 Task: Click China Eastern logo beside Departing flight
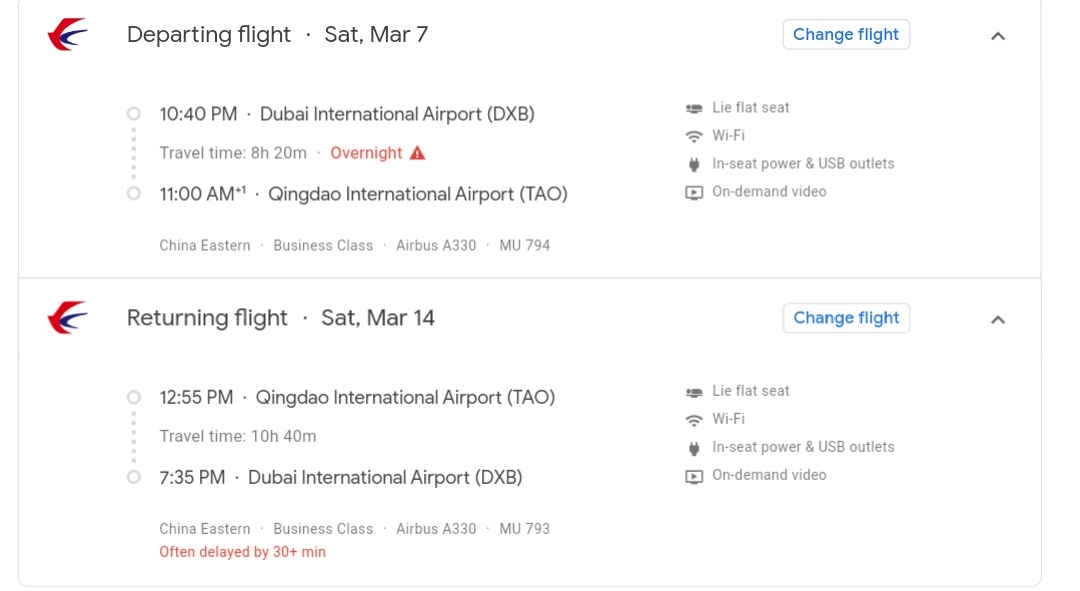coord(67,35)
